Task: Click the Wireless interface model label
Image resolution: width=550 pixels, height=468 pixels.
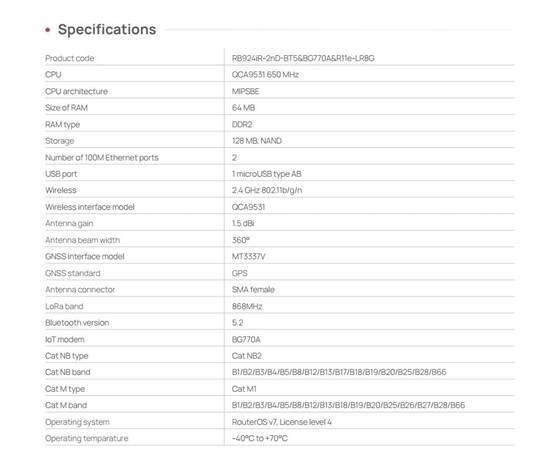Action: coord(90,207)
